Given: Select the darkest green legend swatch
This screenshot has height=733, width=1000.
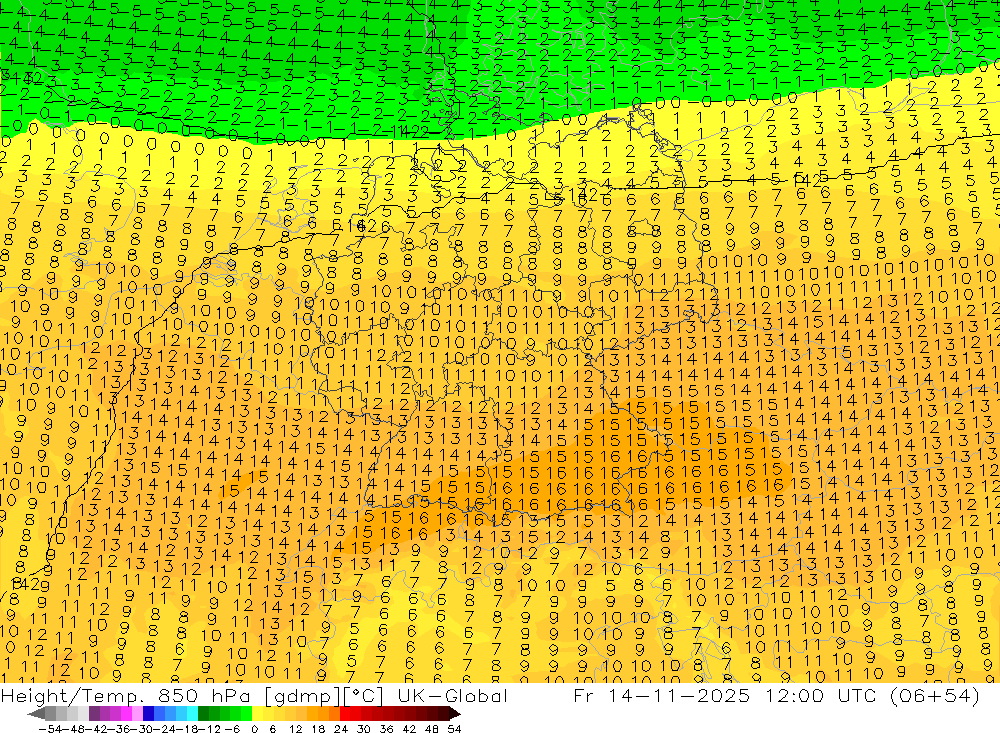Looking at the screenshot, I should (203, 714).
